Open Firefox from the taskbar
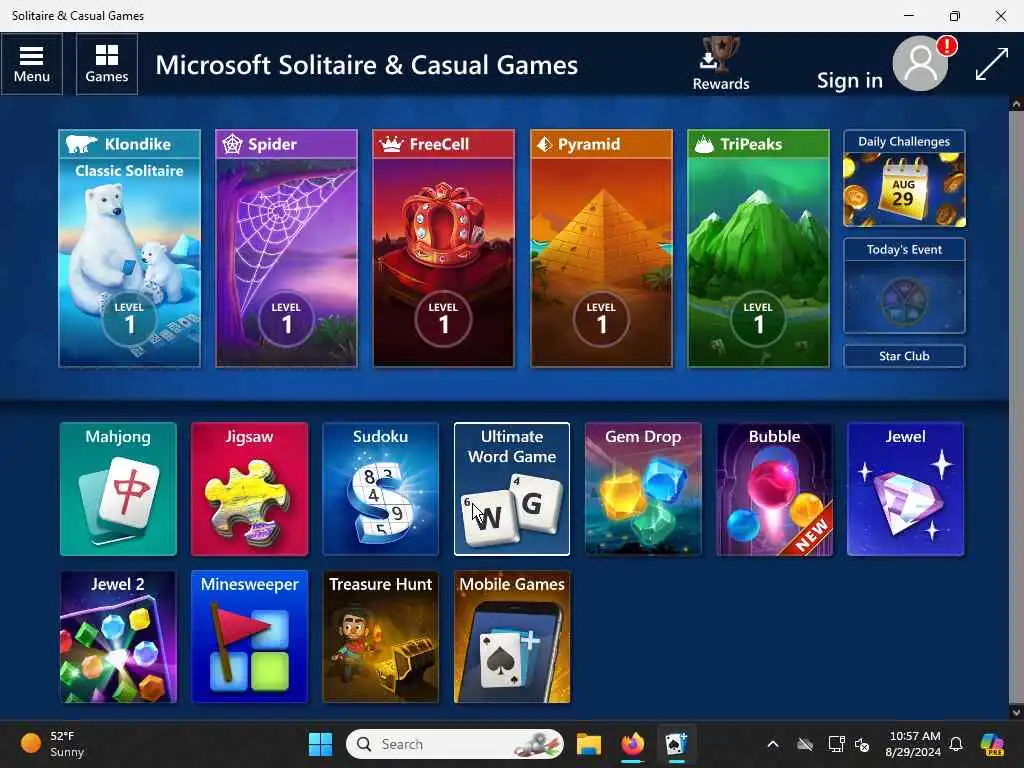 tap(632, 744)
